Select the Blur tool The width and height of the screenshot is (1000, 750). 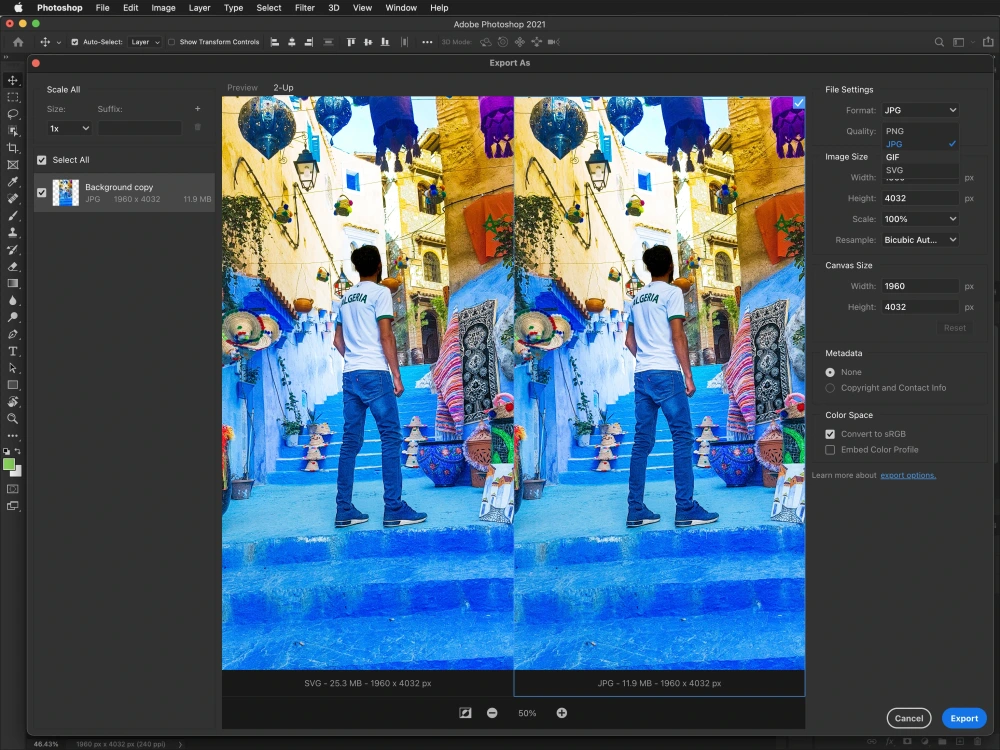click(x=13, y=300)
